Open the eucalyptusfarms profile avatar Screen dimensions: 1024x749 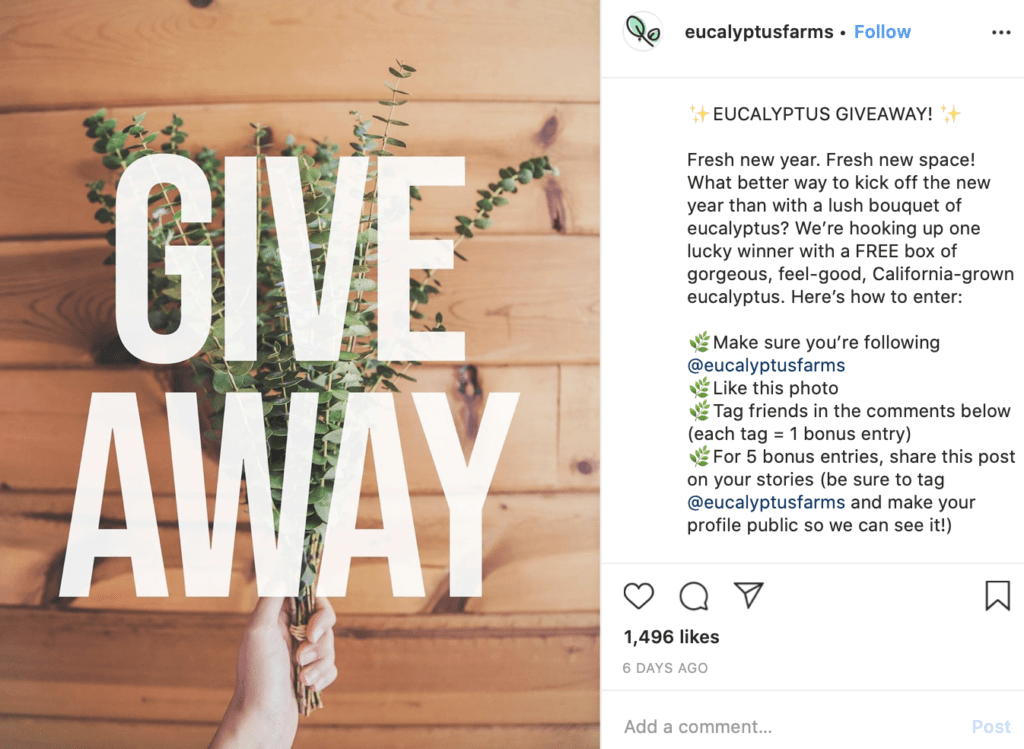point(643,31)
